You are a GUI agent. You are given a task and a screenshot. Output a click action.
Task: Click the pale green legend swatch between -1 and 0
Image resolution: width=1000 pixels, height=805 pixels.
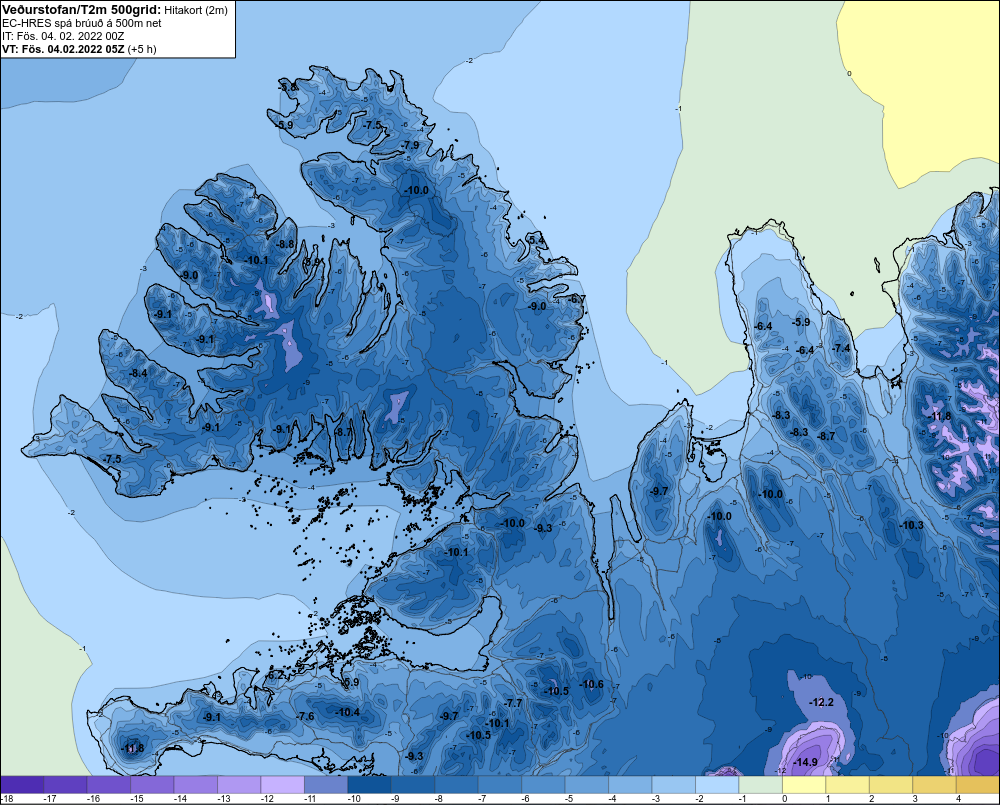(760, 785)
